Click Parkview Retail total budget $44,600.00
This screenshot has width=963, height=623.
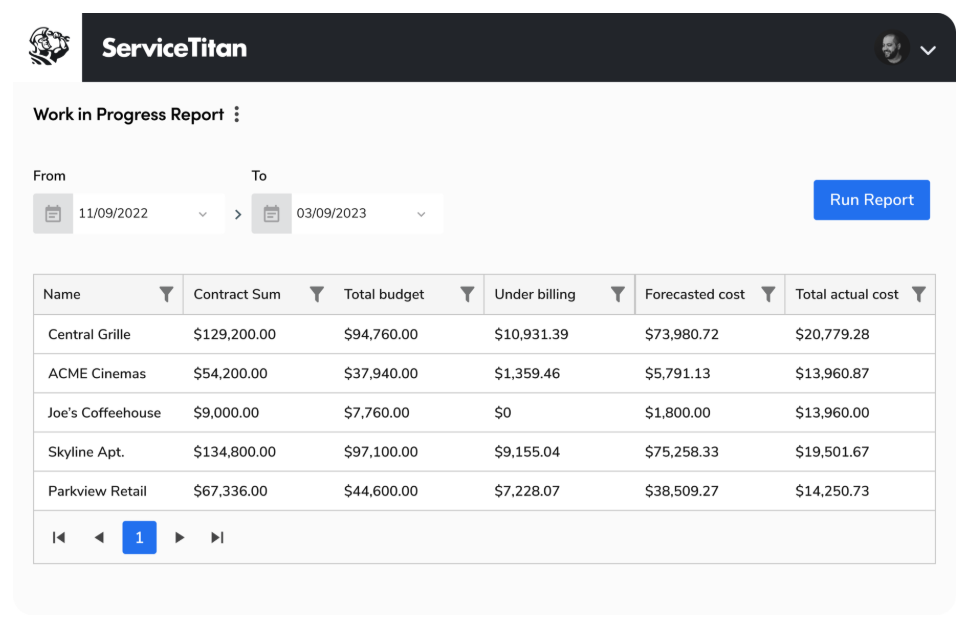coord(381,491)
